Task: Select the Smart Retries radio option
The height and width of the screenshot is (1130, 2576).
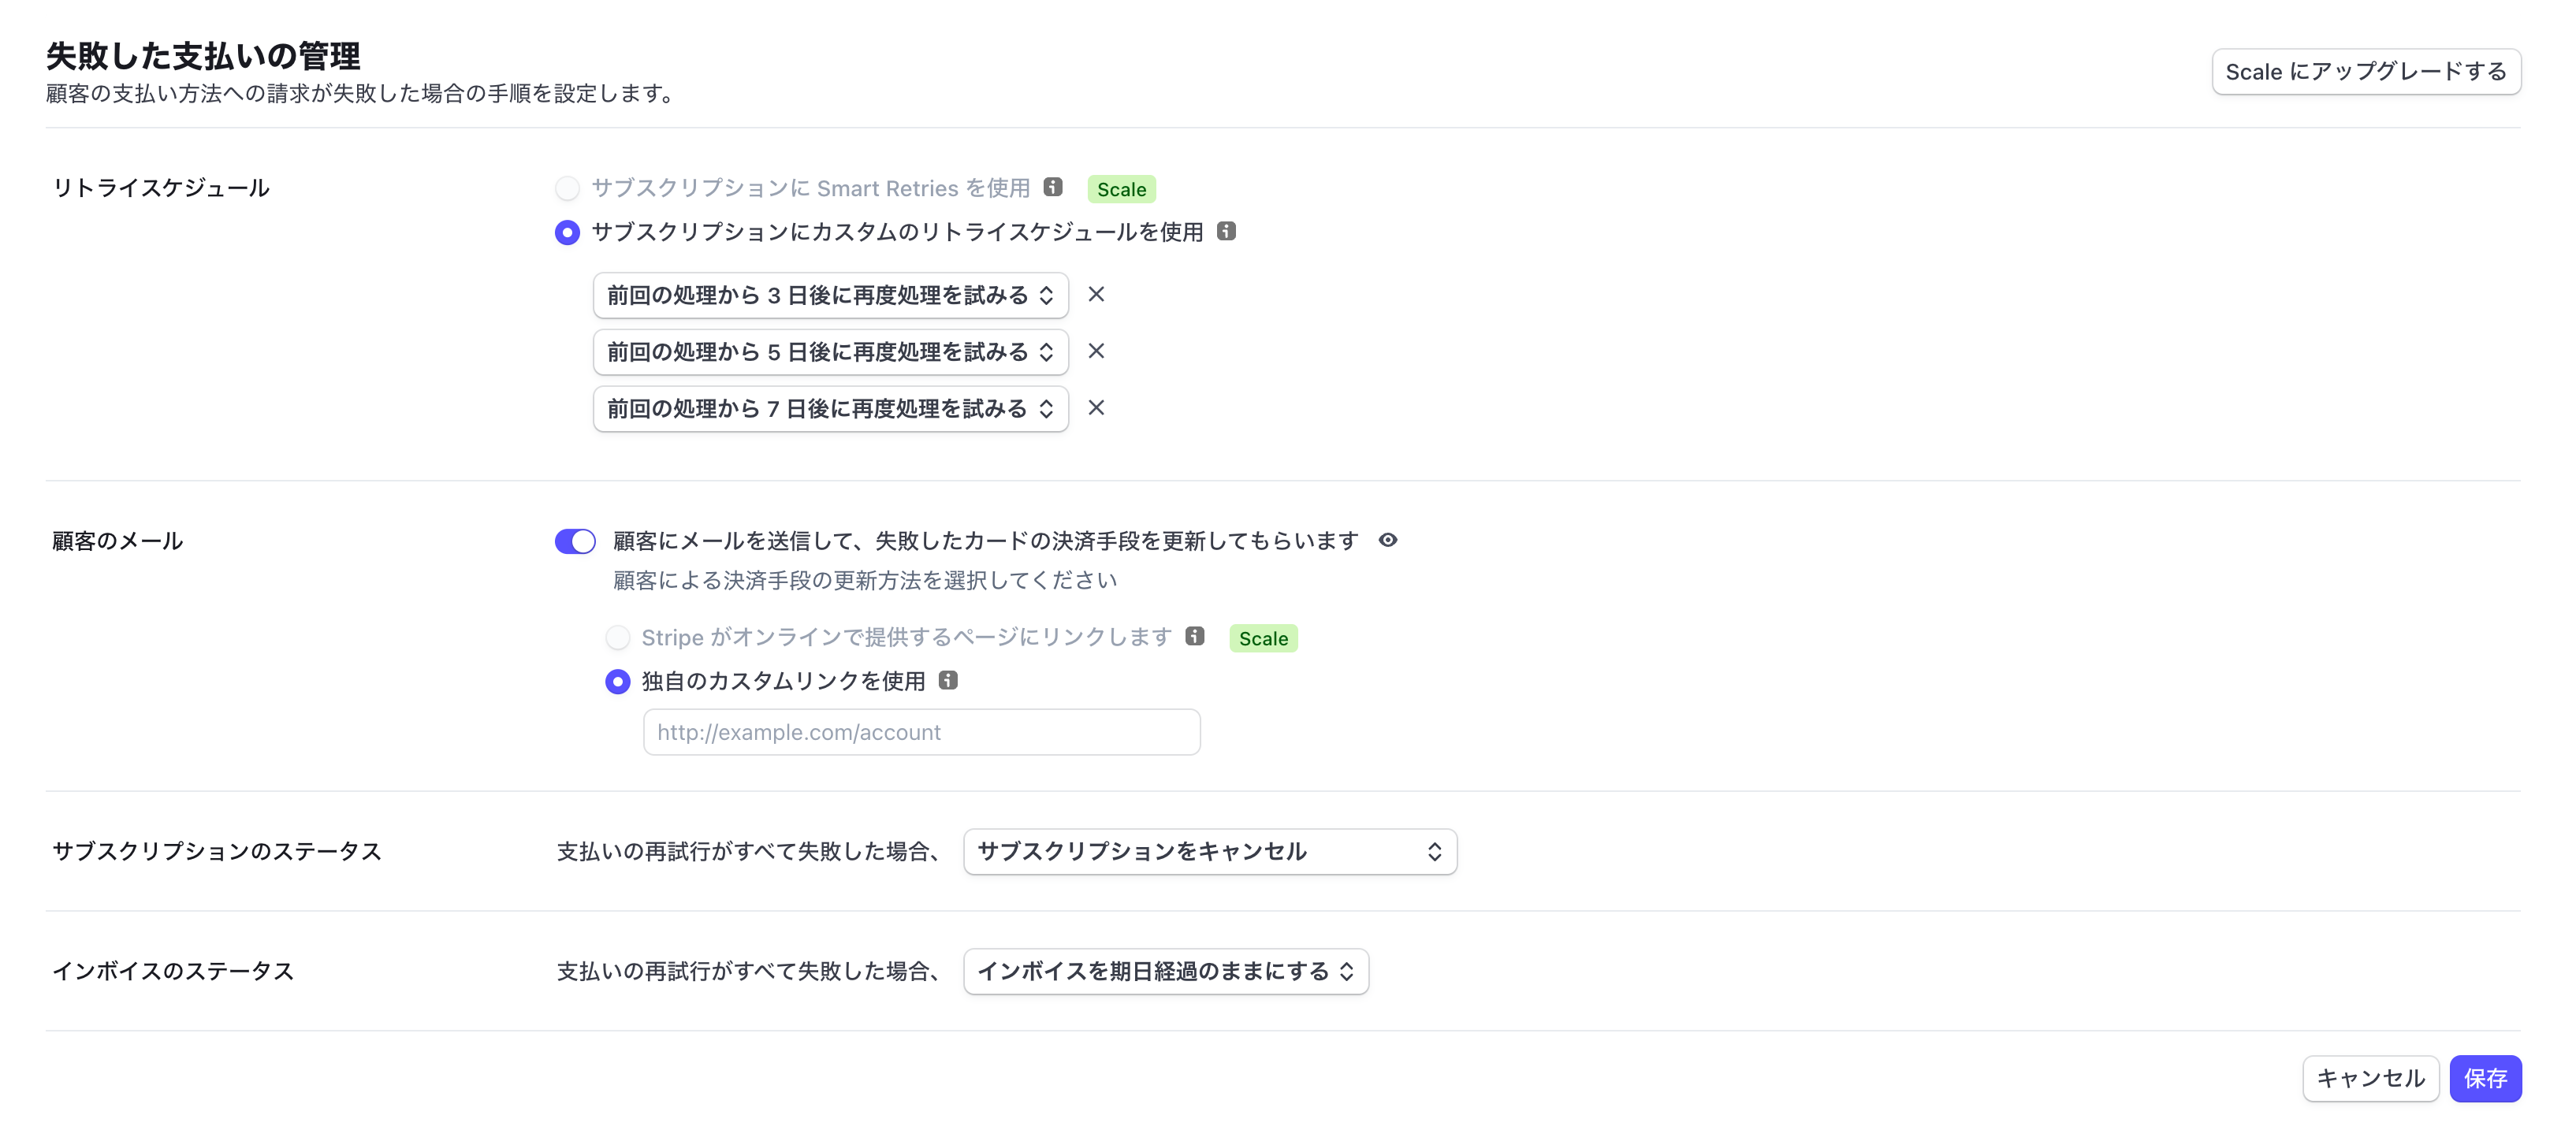Action: point(567,188)
